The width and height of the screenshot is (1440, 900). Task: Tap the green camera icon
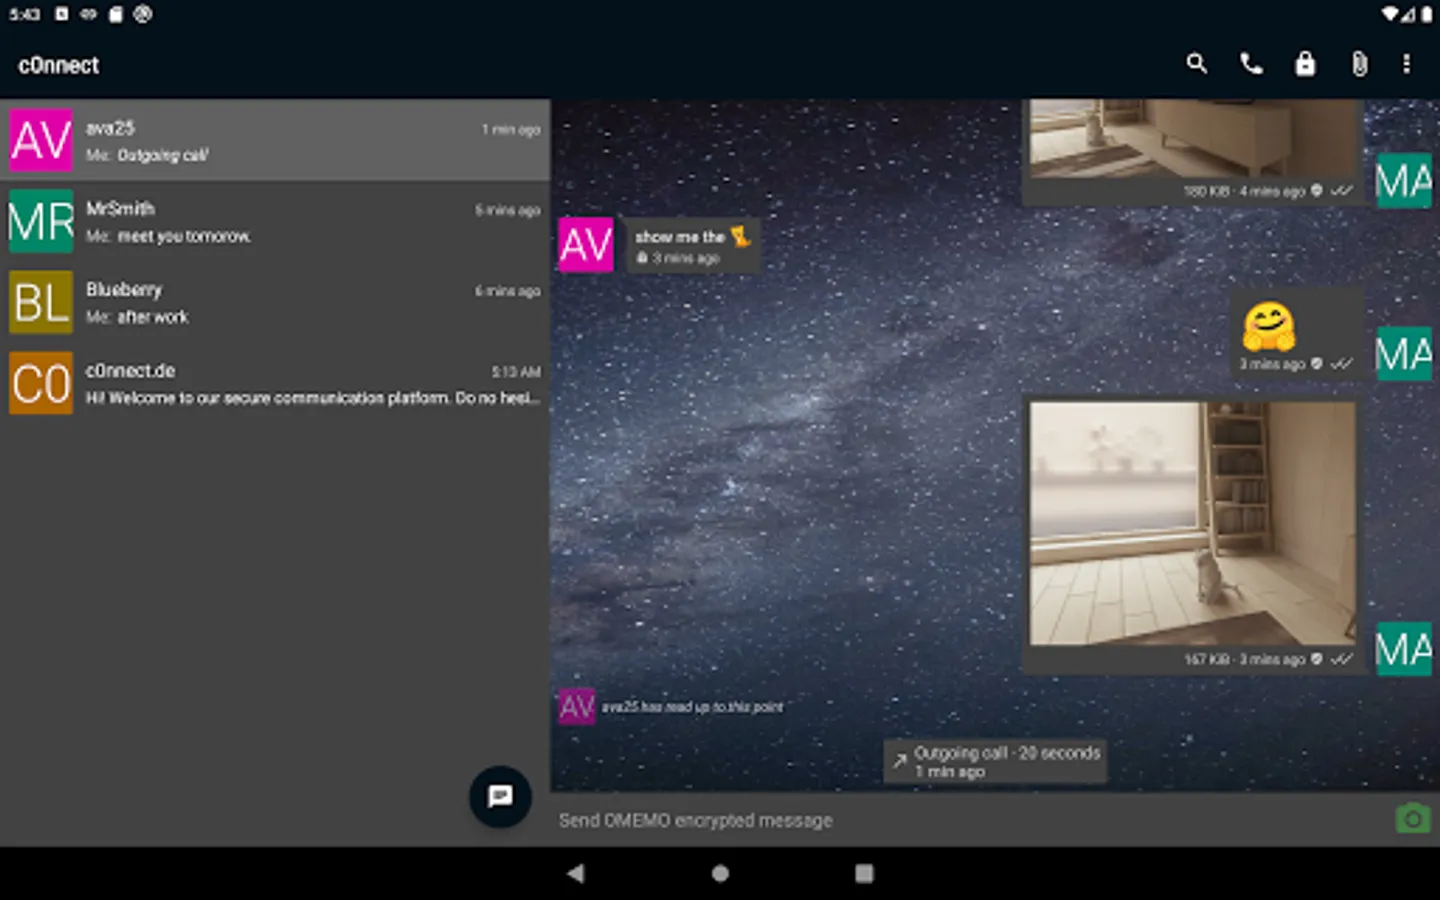(x=1412, y=820)
